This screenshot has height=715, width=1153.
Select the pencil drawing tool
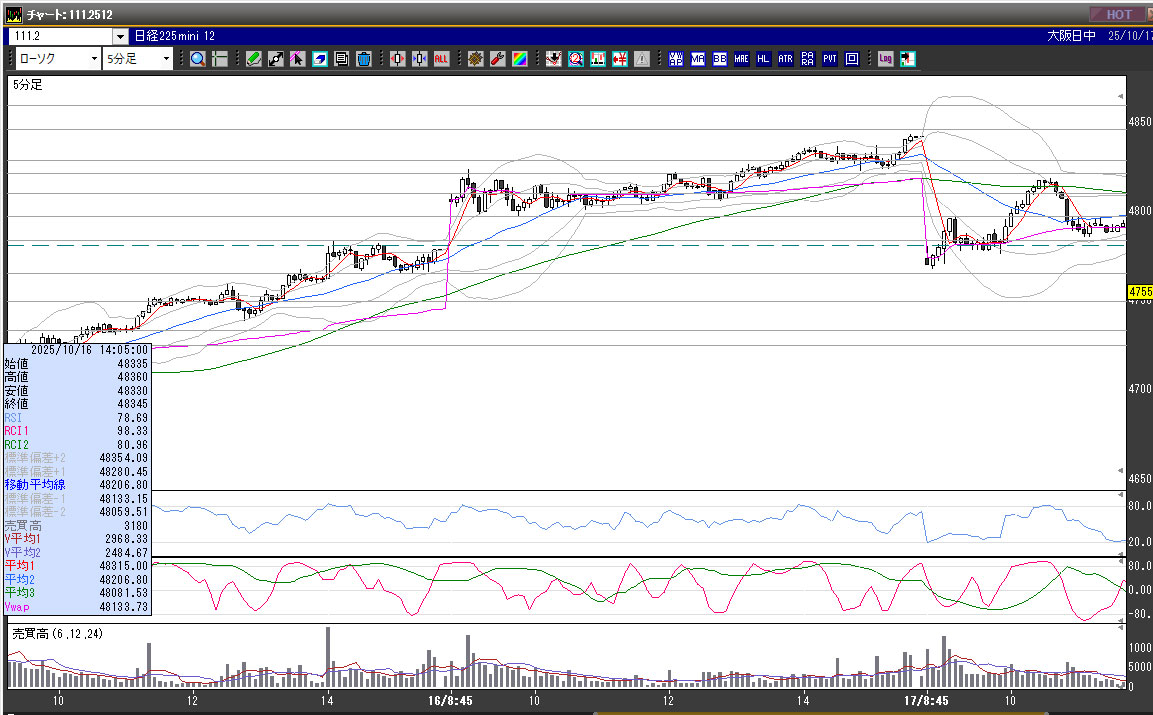(x=253, y=59)
